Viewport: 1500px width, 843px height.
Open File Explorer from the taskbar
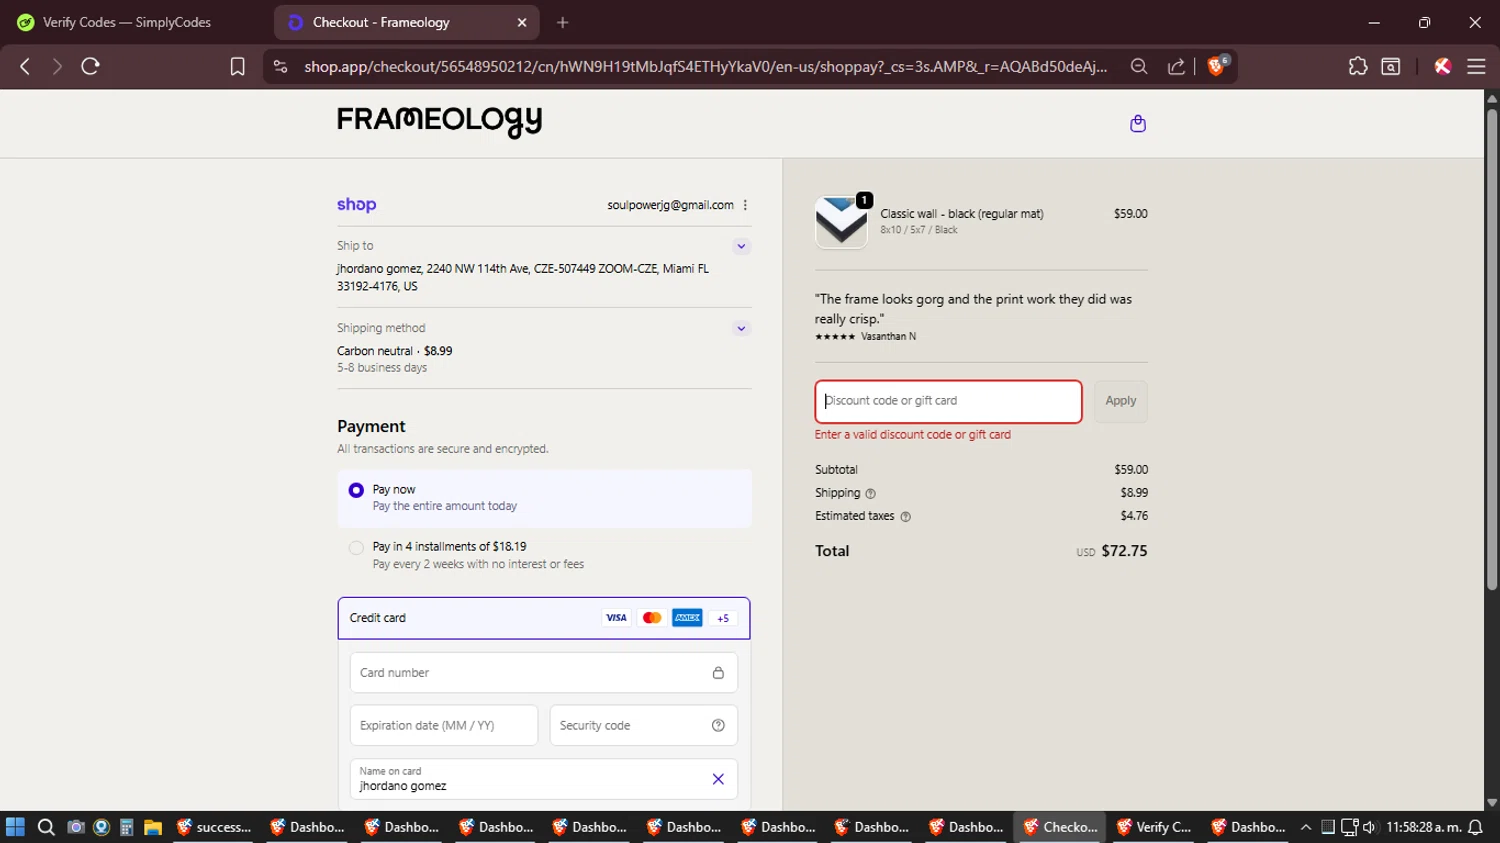click(x=153, y=827)
